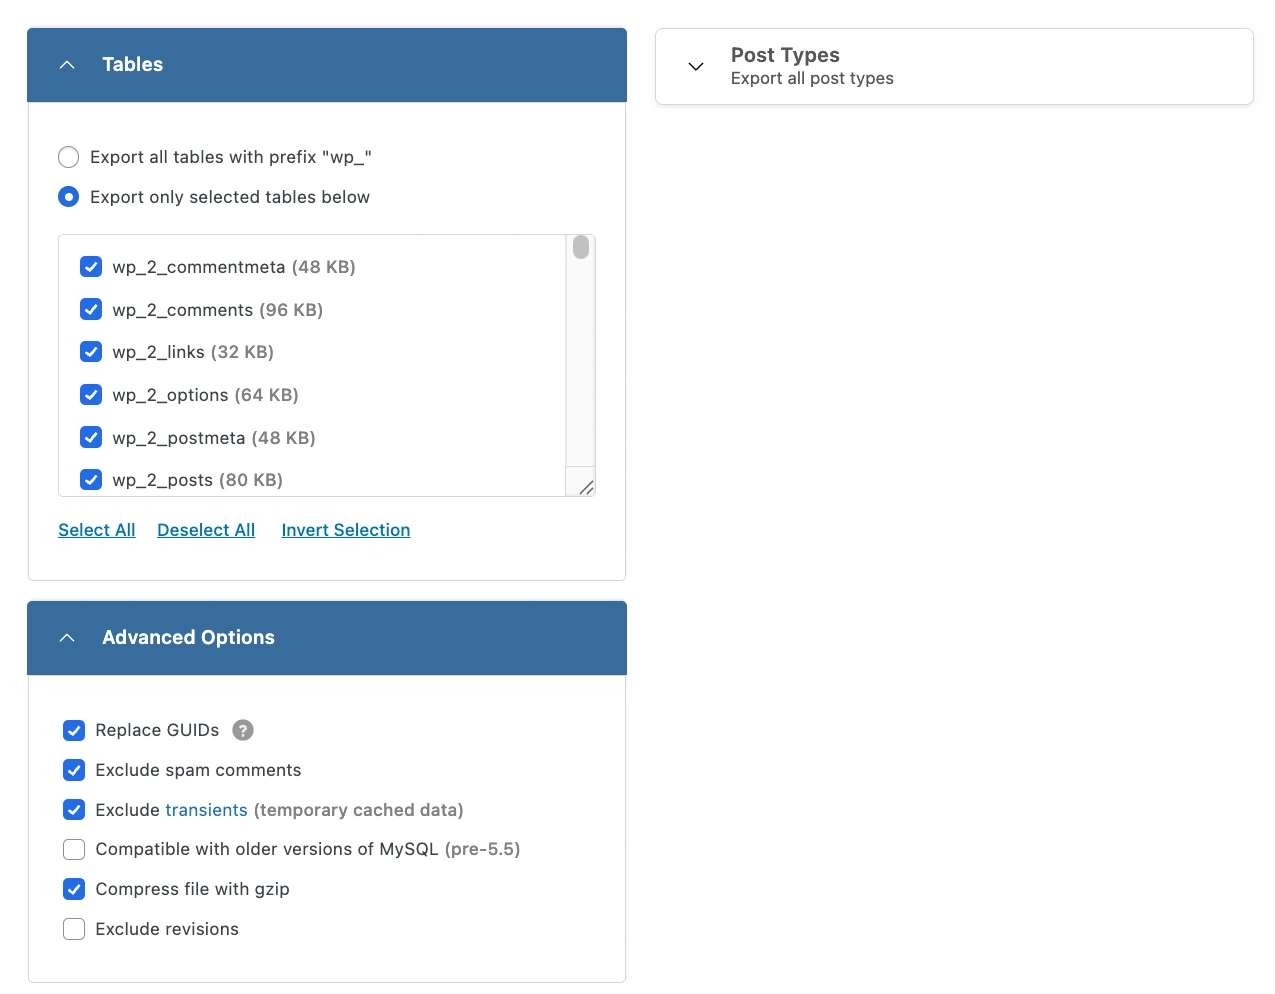Click Deselect All link
1275x994 pixels.
coord(206,530)
